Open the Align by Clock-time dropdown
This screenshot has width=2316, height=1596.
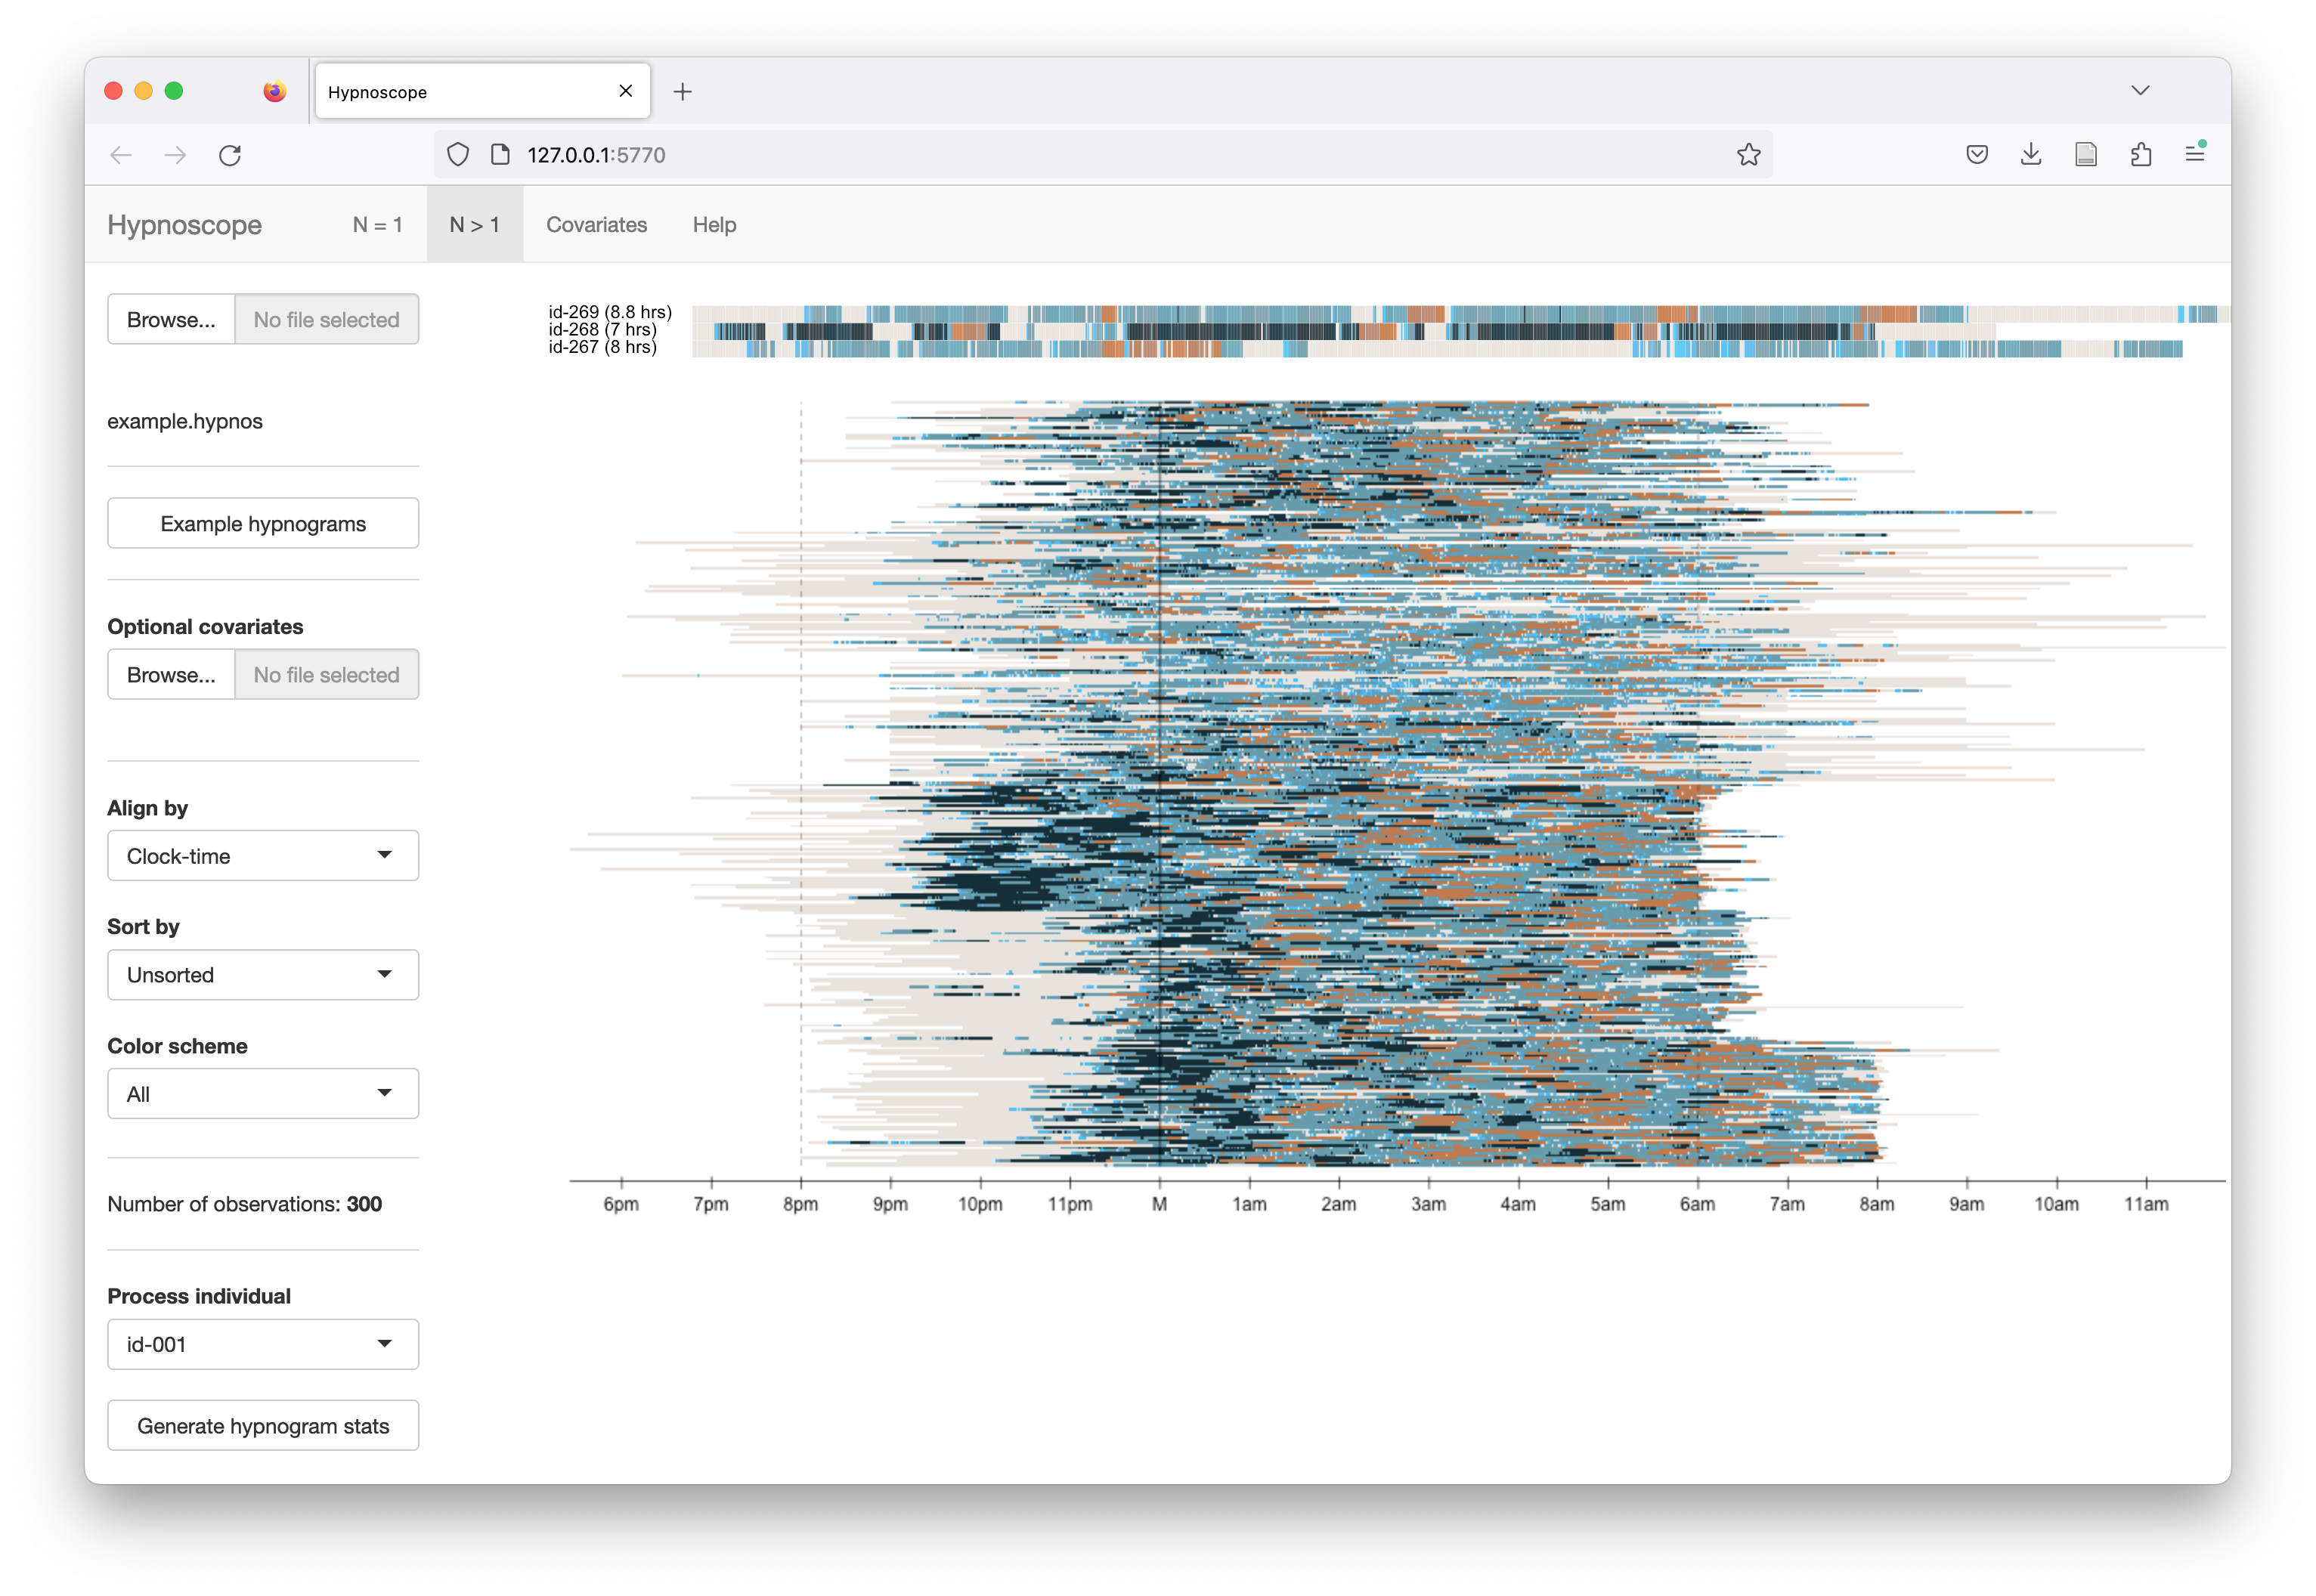coord(263,856)
